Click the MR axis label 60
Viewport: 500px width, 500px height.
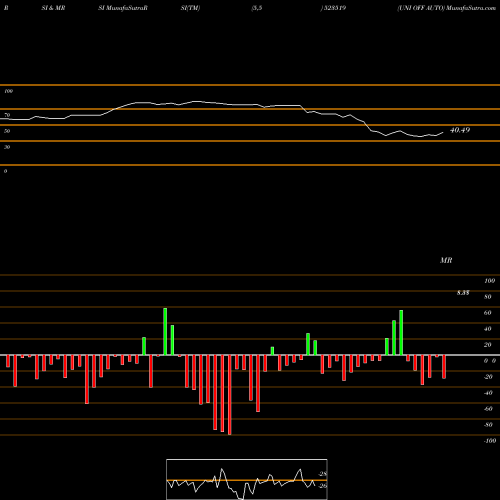(x=488, y=313)
